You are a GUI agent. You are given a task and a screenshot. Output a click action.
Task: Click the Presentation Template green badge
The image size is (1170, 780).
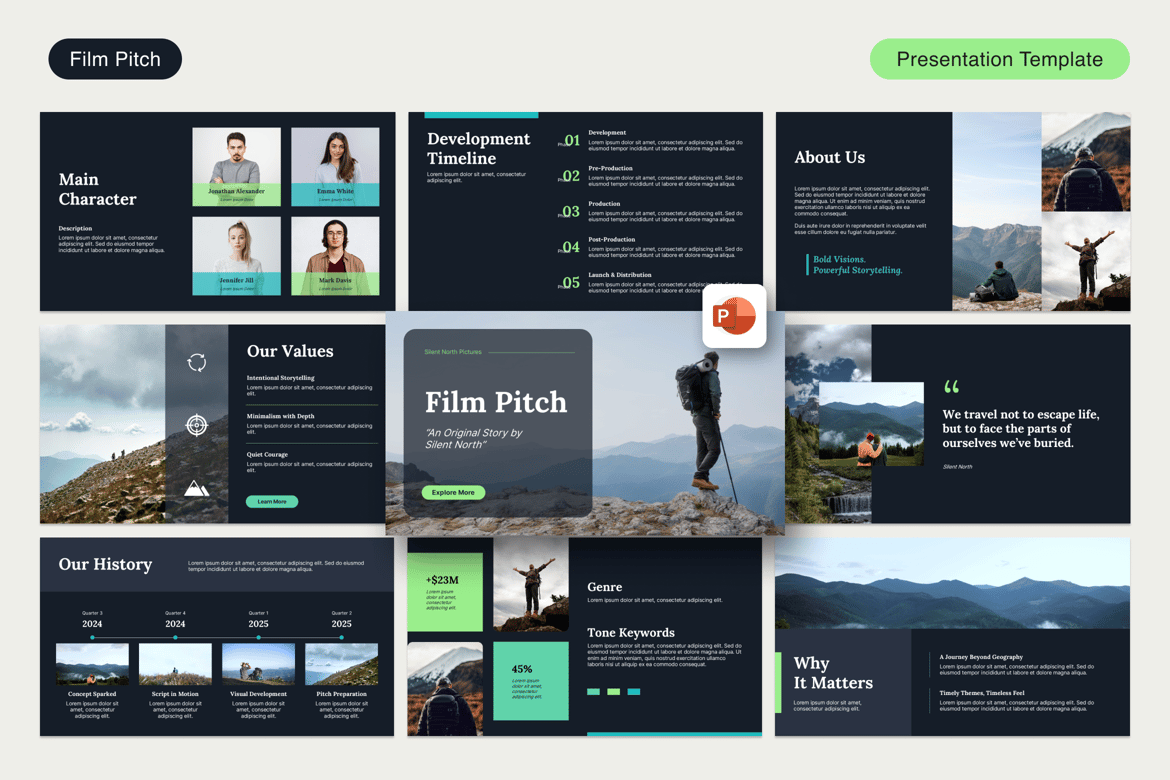click(1000, 59)
